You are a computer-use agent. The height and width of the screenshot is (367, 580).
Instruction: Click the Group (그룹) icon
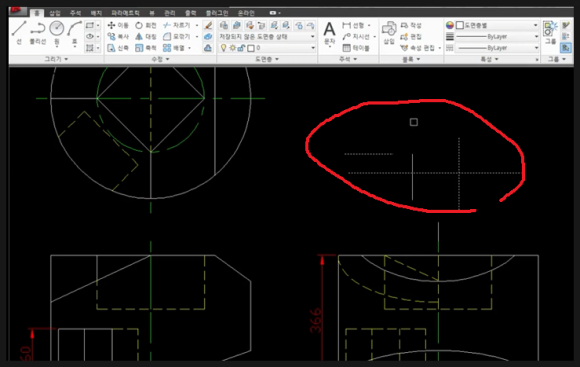[x=550, y=33]
